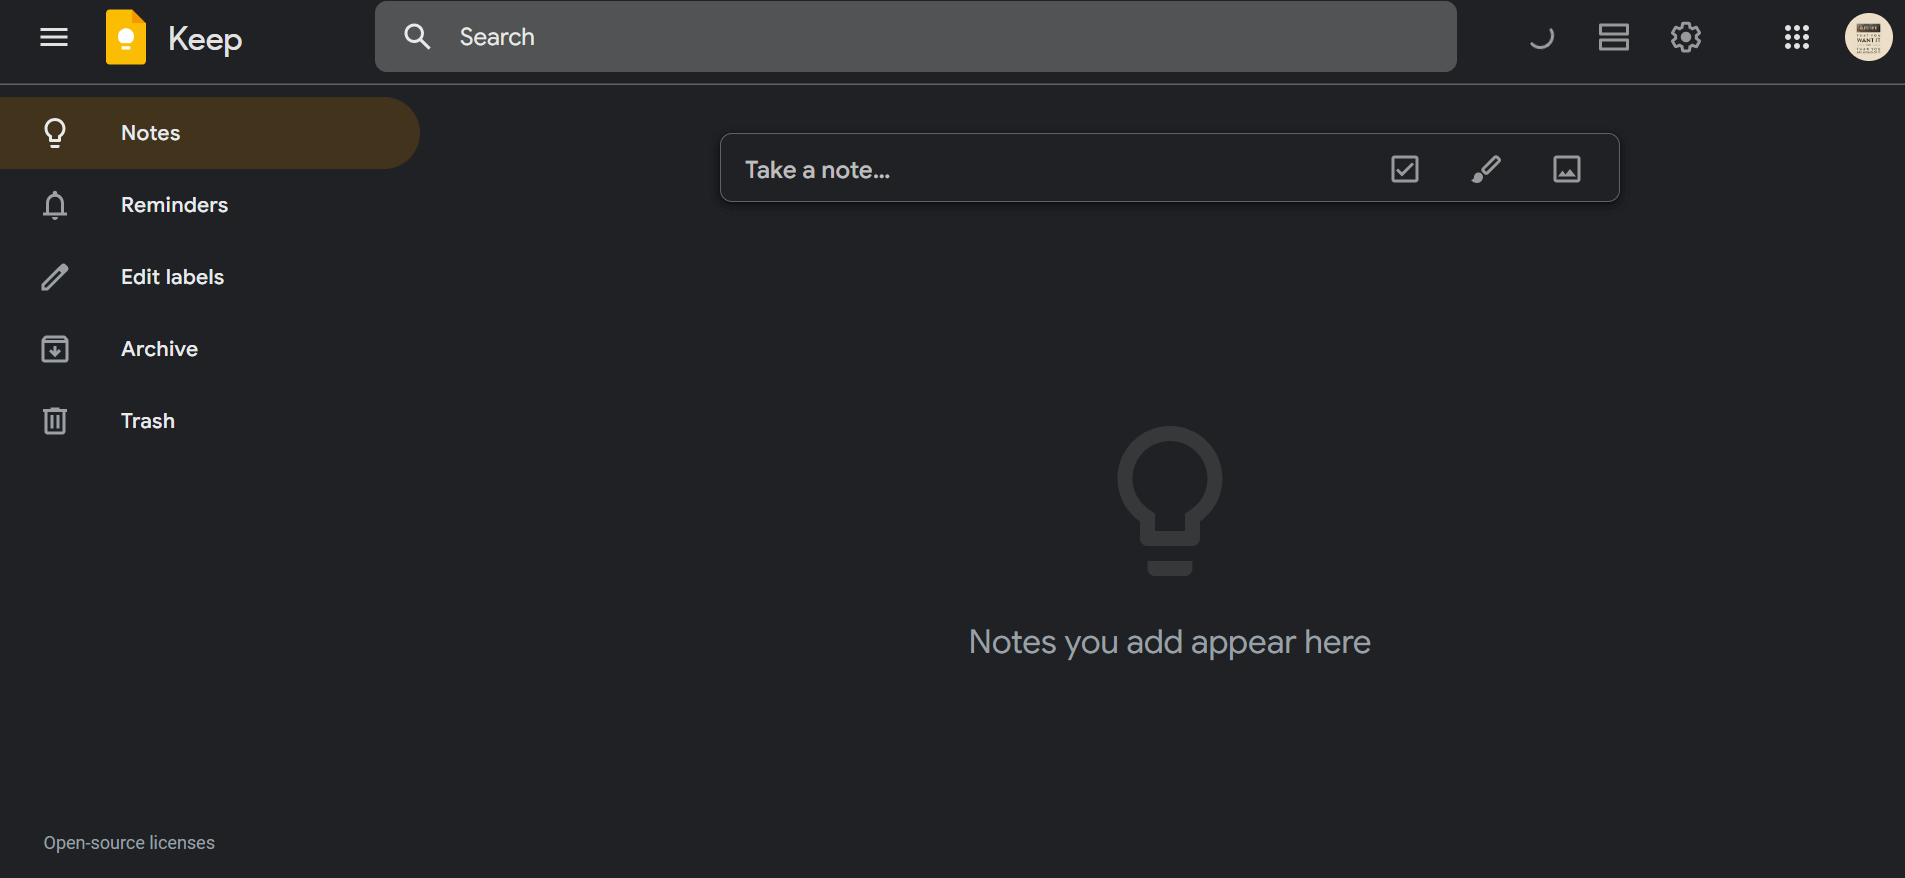Viewport: 1905px width, 878px height.
Task: Focus the Search text field
Action: 950,37
